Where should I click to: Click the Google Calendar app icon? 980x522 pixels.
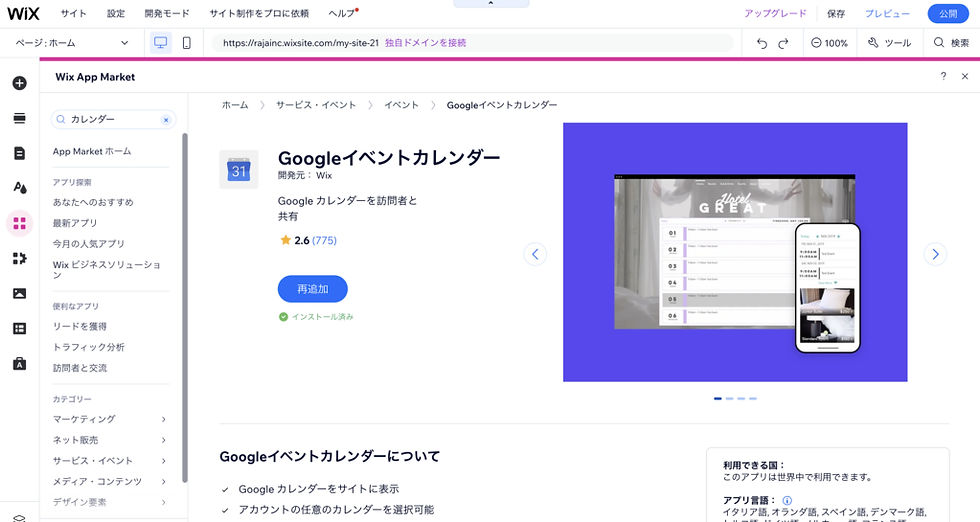tap(239, 169)
